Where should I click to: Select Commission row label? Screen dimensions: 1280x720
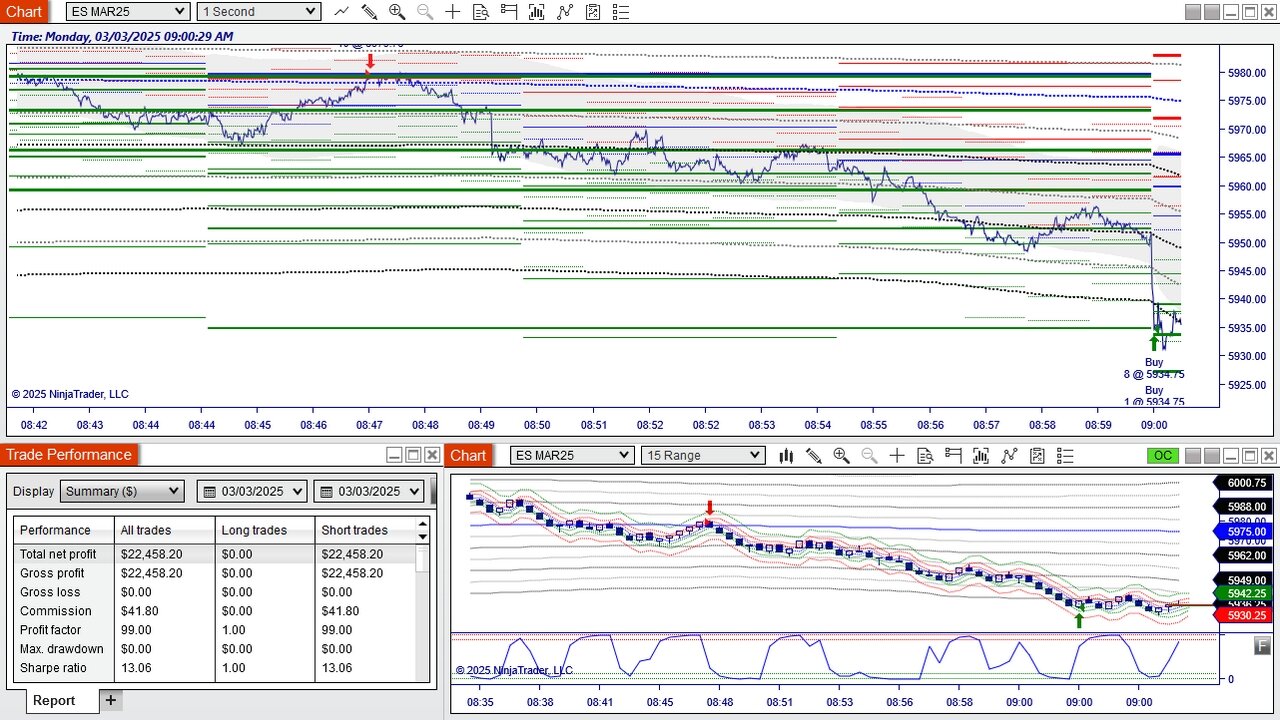click(x=56, y=611)
